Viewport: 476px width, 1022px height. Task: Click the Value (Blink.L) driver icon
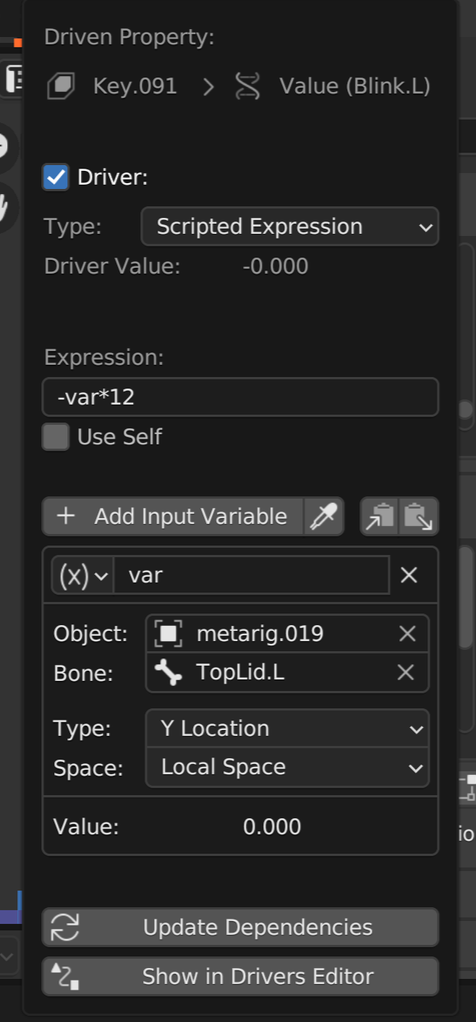point(248,86)
